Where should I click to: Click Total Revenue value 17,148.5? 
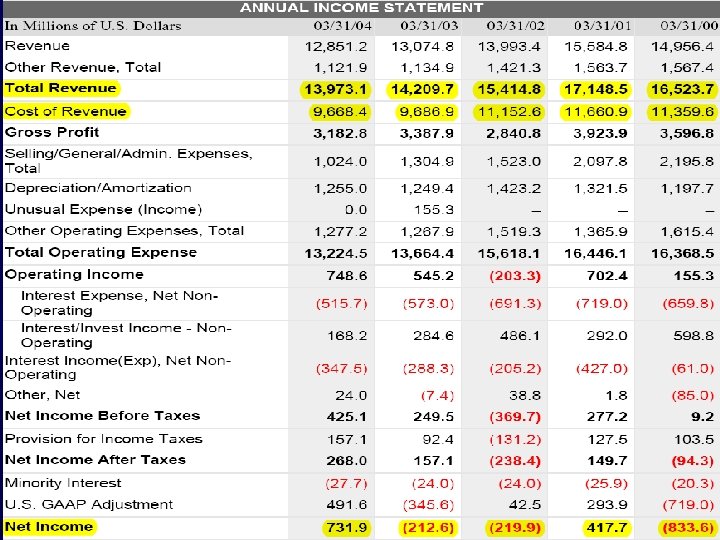(596, 89)
